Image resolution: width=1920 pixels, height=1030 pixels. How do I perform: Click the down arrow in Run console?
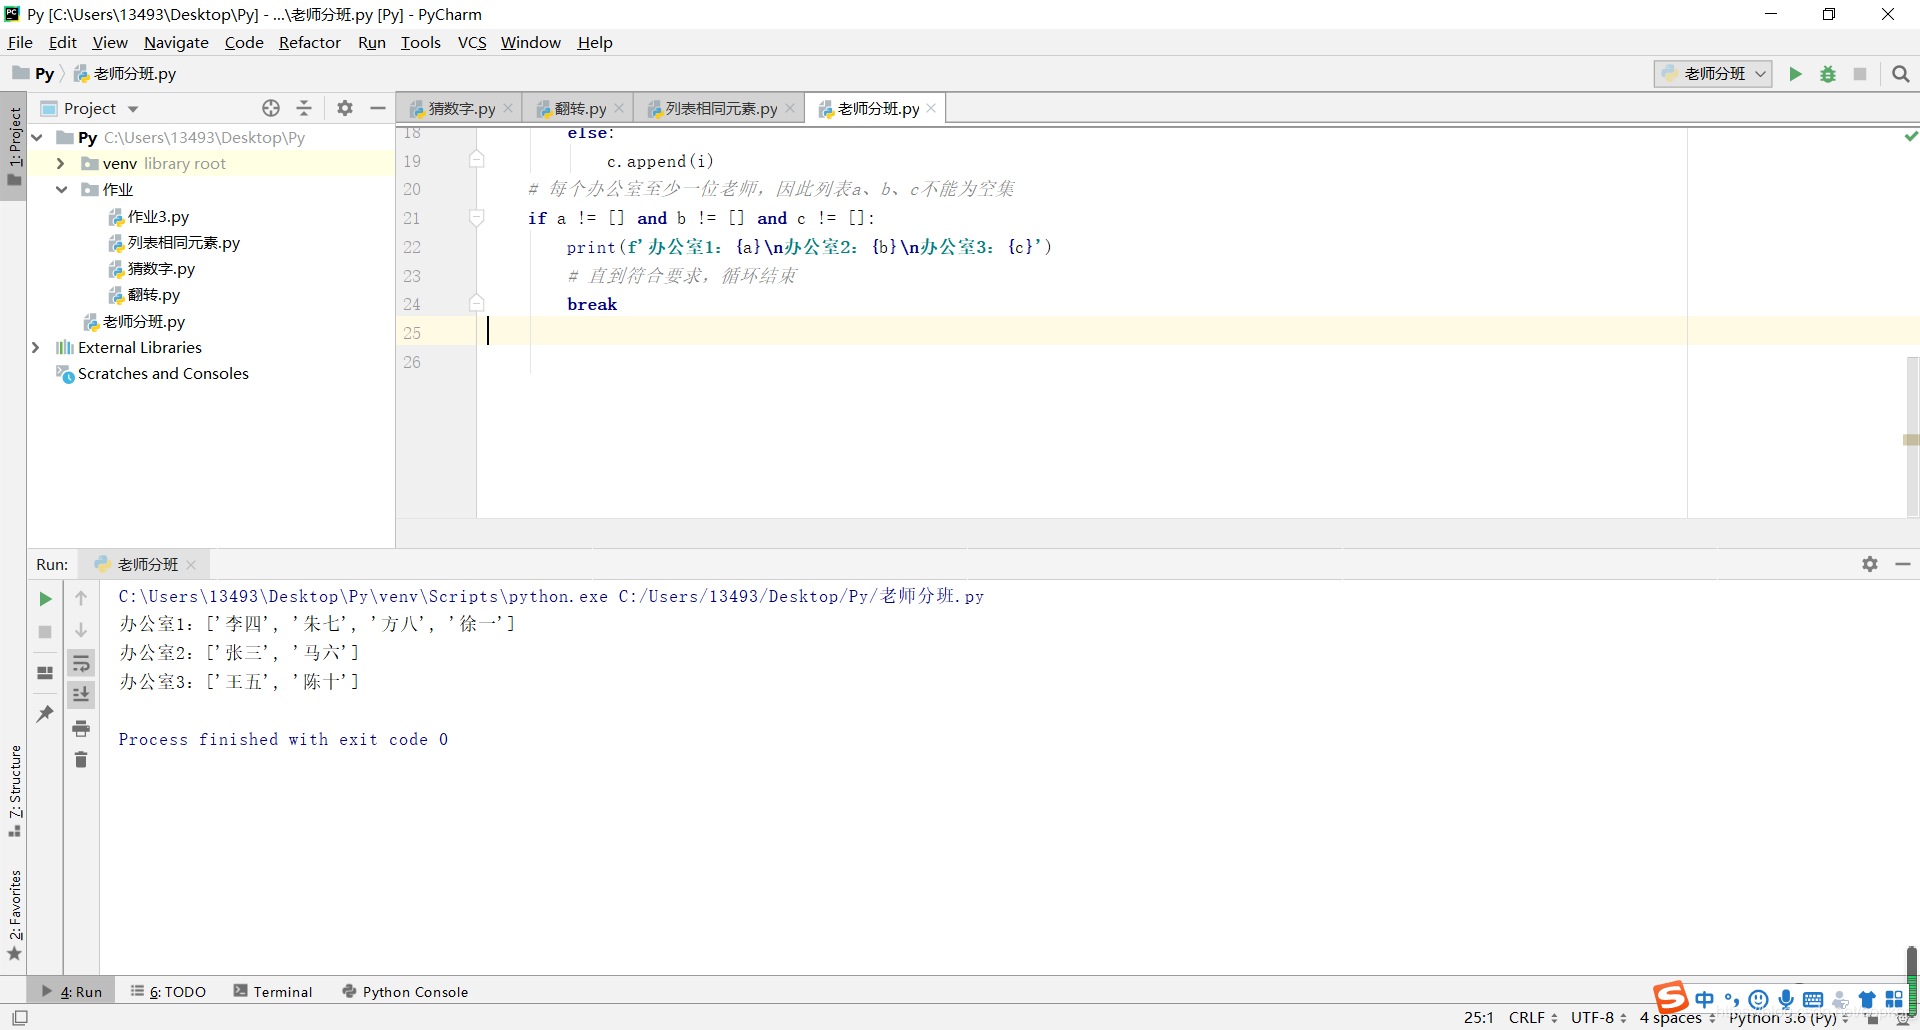click(81, 630)
